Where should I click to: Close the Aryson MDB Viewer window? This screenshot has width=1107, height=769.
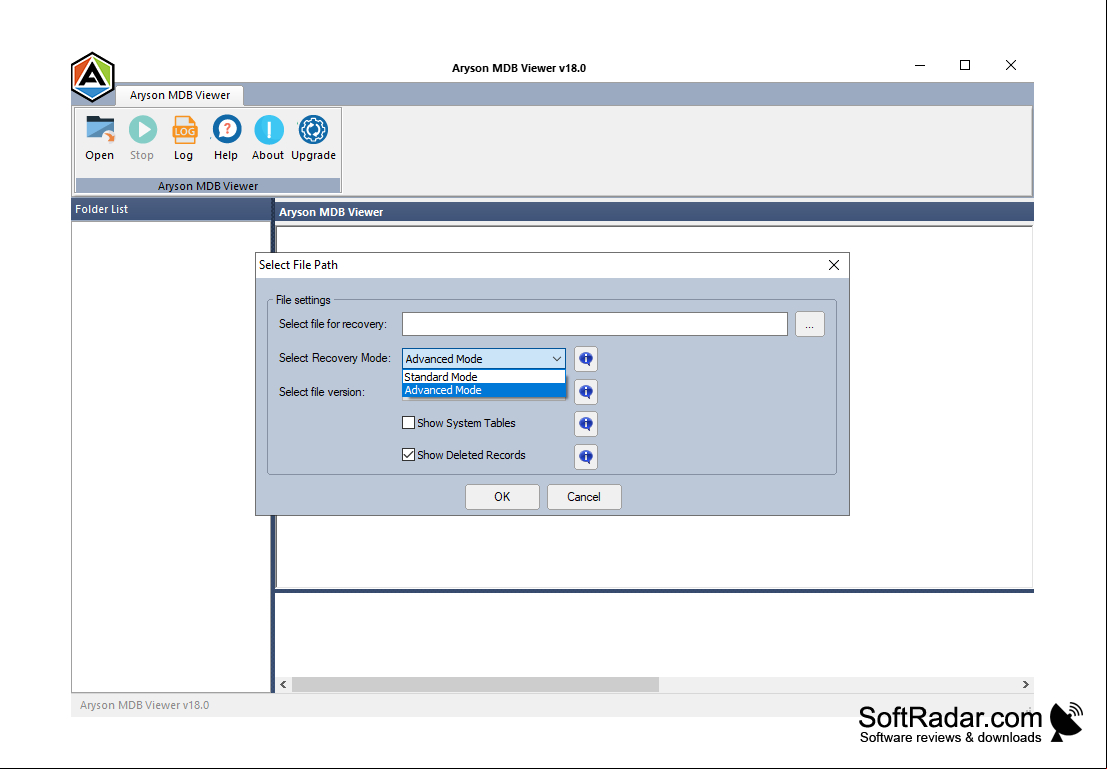1011,65
